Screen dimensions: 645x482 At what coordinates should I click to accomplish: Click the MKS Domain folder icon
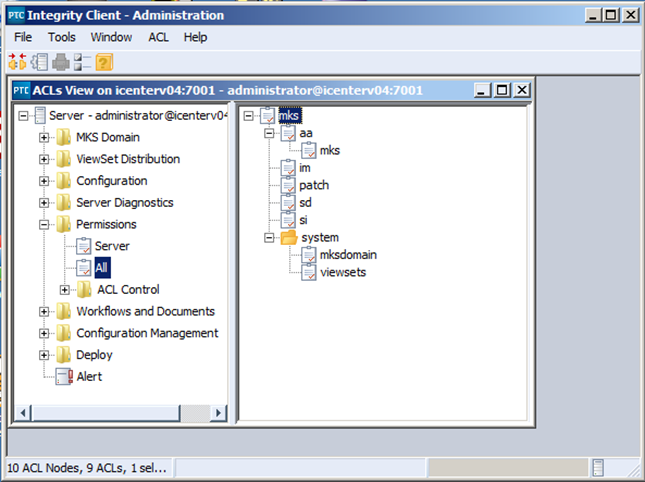[63, 137]
